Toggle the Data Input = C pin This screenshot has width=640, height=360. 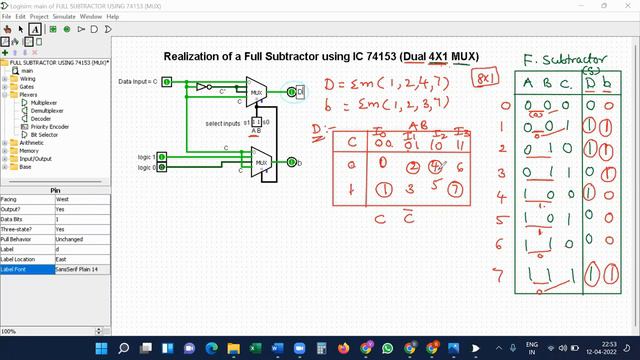point(167,82)
